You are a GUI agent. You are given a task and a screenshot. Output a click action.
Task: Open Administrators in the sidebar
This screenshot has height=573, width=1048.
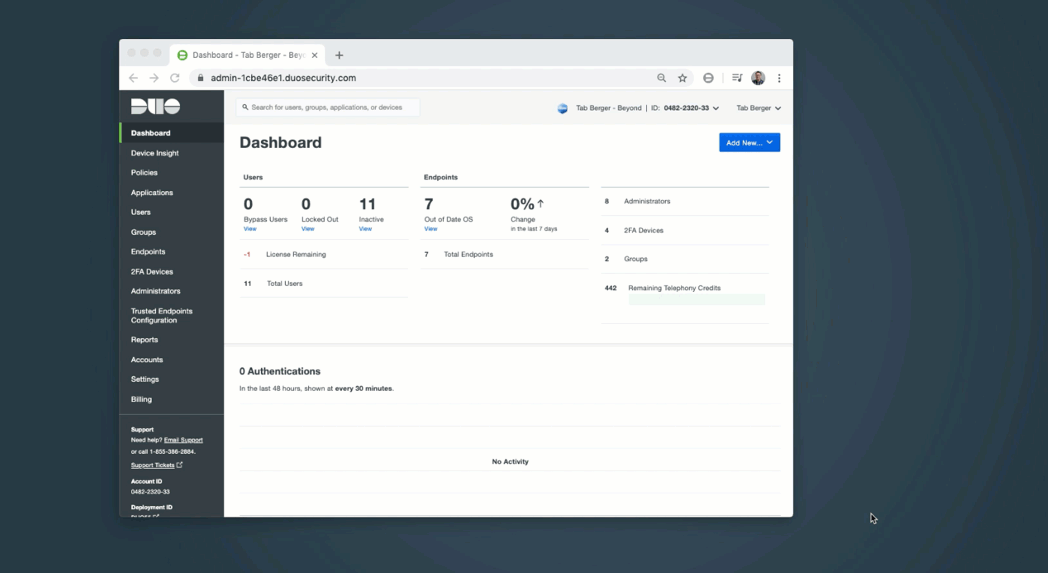pos(156,291)
